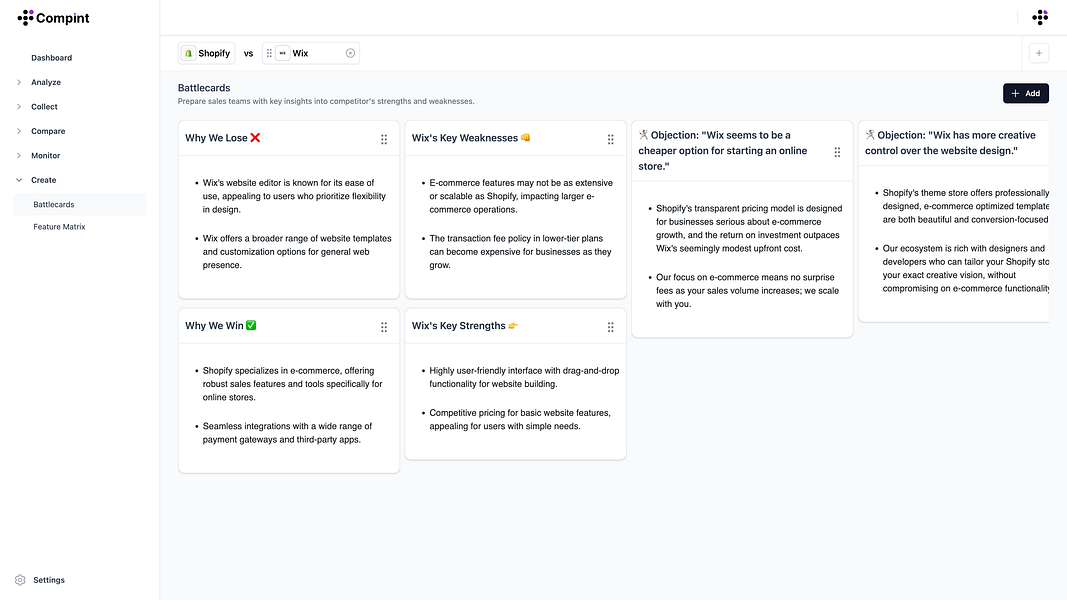Image resolution: width=1067 pixels, height=600 pixels.
Task: Click bullet about e-commerce features not extensive
Action: point(521,196)
